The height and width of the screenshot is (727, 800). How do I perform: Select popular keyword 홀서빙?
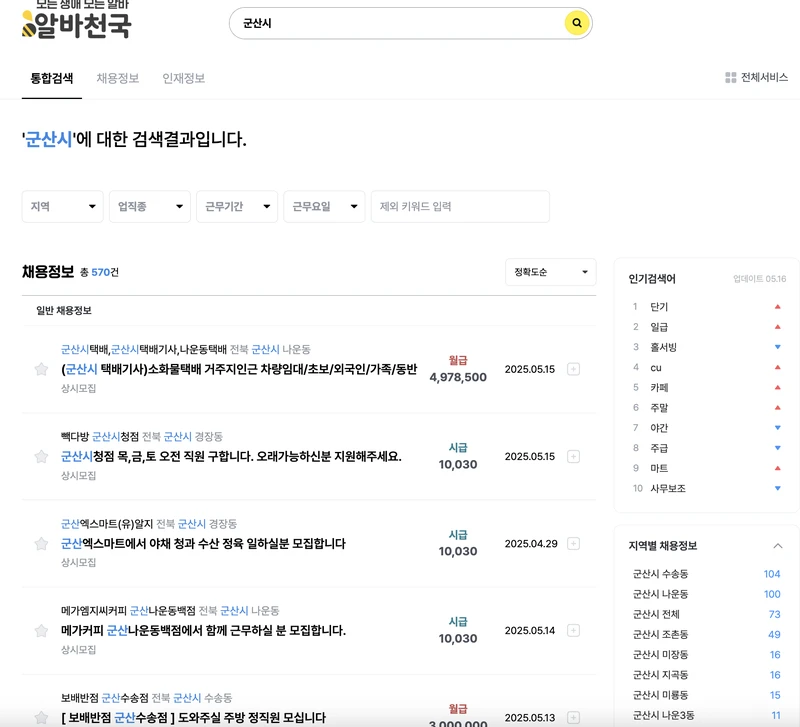(x=663, y=347)
